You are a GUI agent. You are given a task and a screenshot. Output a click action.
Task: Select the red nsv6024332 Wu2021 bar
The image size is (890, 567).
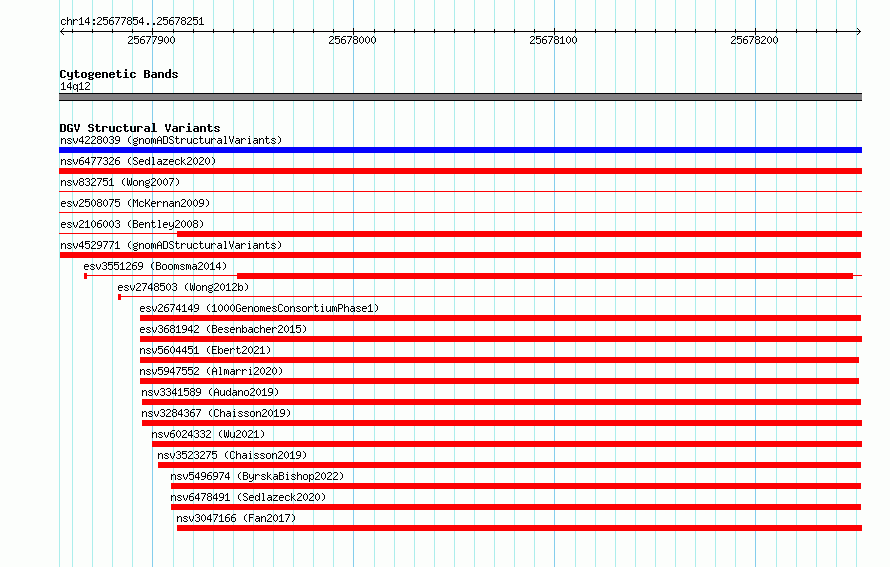click(x=507, y=444)
